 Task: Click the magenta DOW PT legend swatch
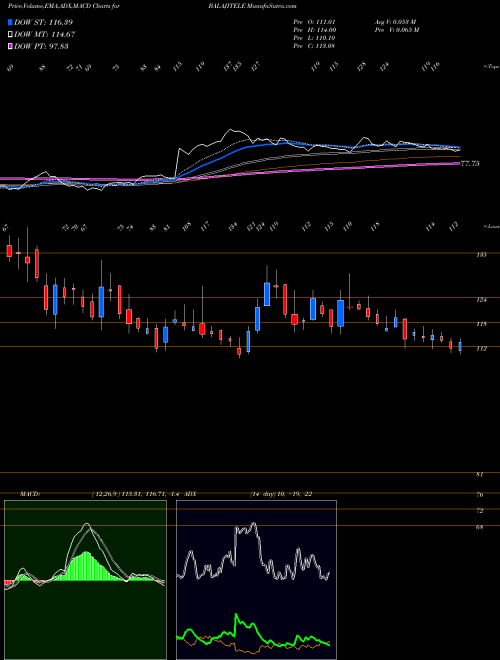[10, 46]
